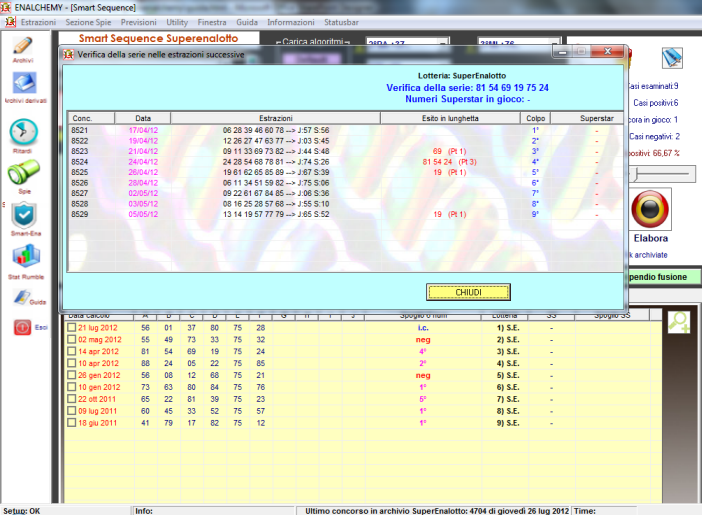This screenshot has width=702, height=515.
Task: Click the 'i.c.' result for 21 lug 2012
Action: coord(423,328)
